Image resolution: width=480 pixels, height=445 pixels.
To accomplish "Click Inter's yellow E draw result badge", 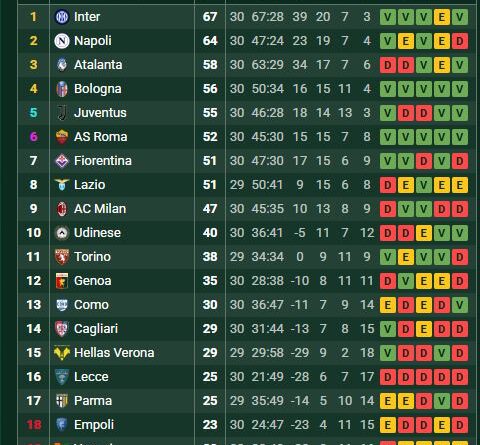I will (x=442, y=17).
